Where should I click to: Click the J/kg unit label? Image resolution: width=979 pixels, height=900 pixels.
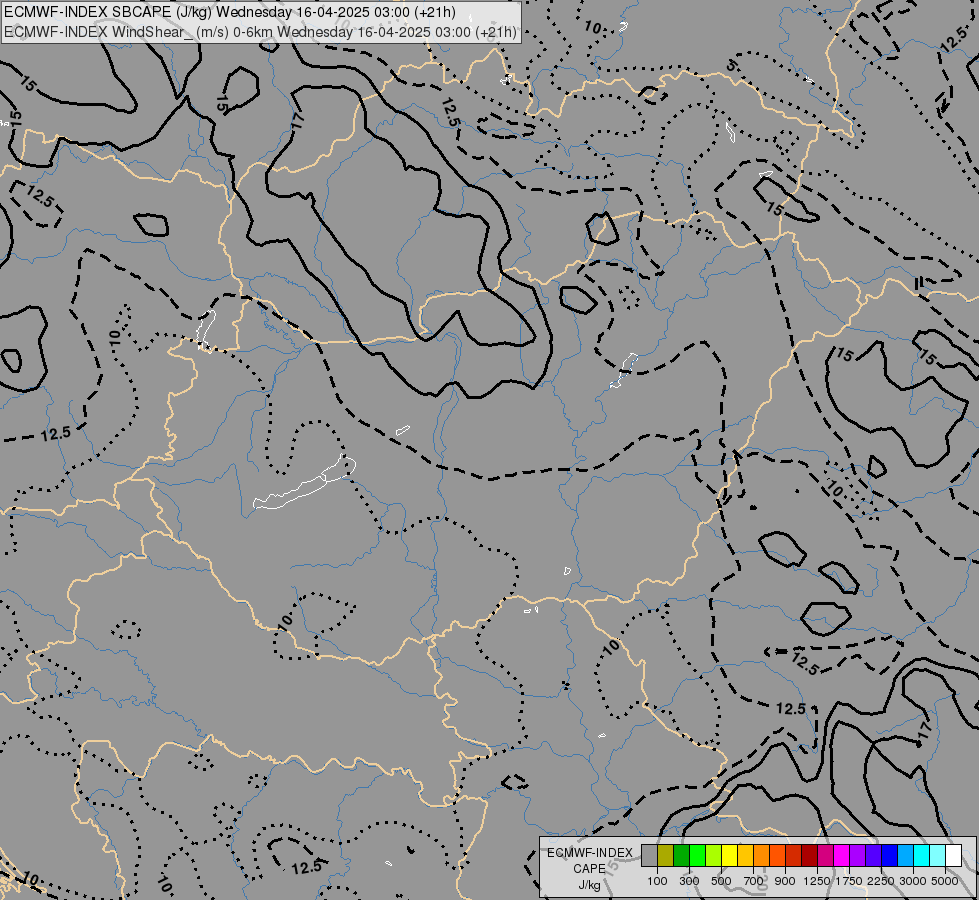click(x=589, y=885)
